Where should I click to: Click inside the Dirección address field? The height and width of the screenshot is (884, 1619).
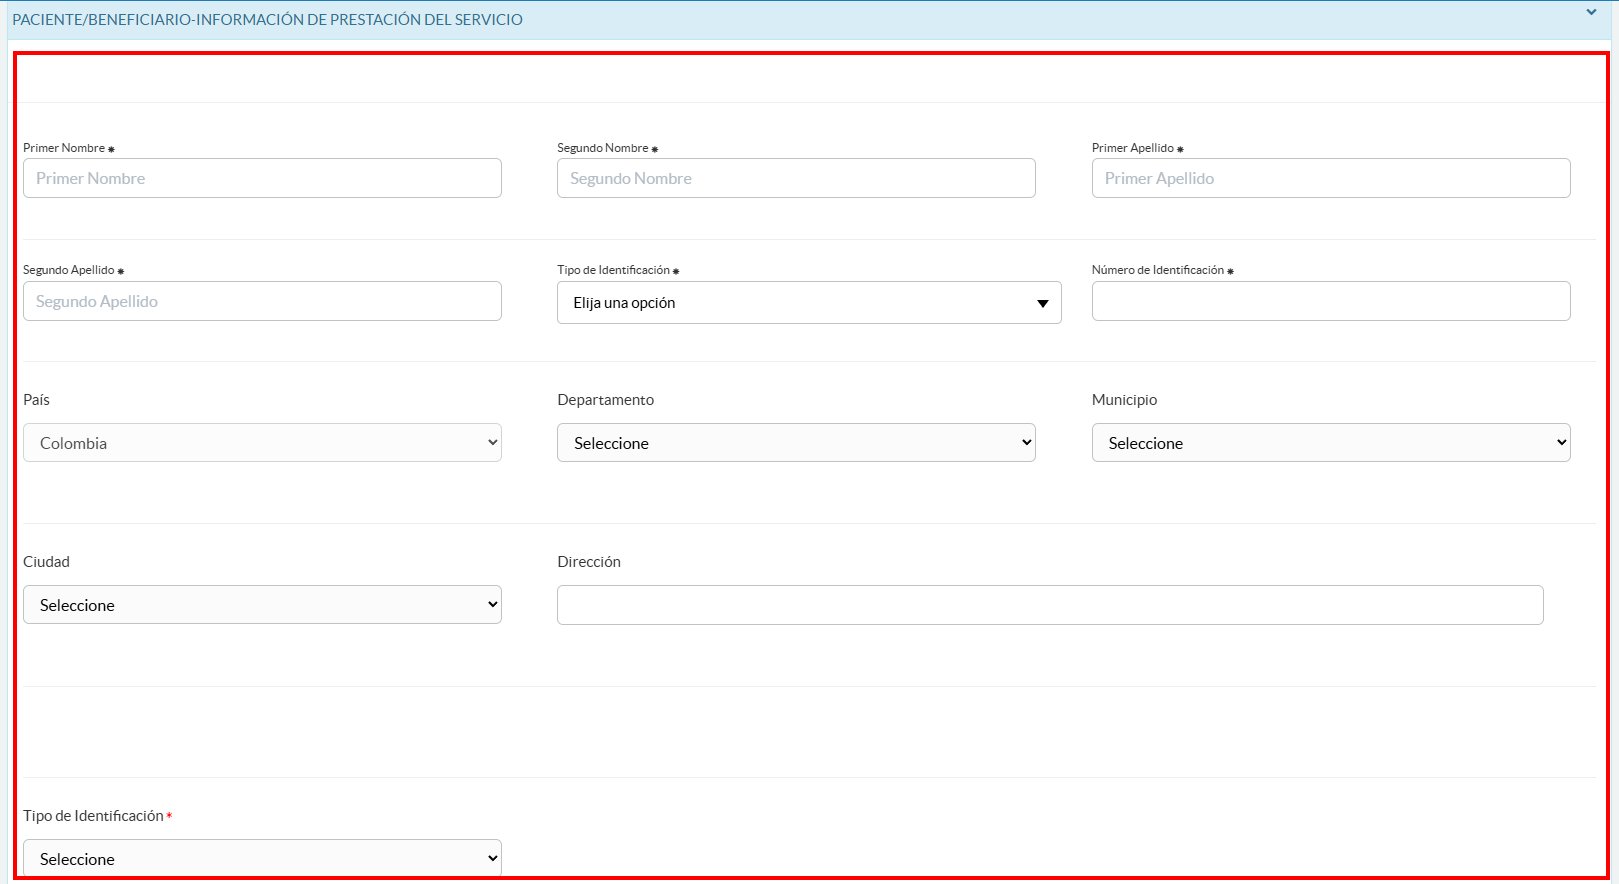click(1050, 605)
